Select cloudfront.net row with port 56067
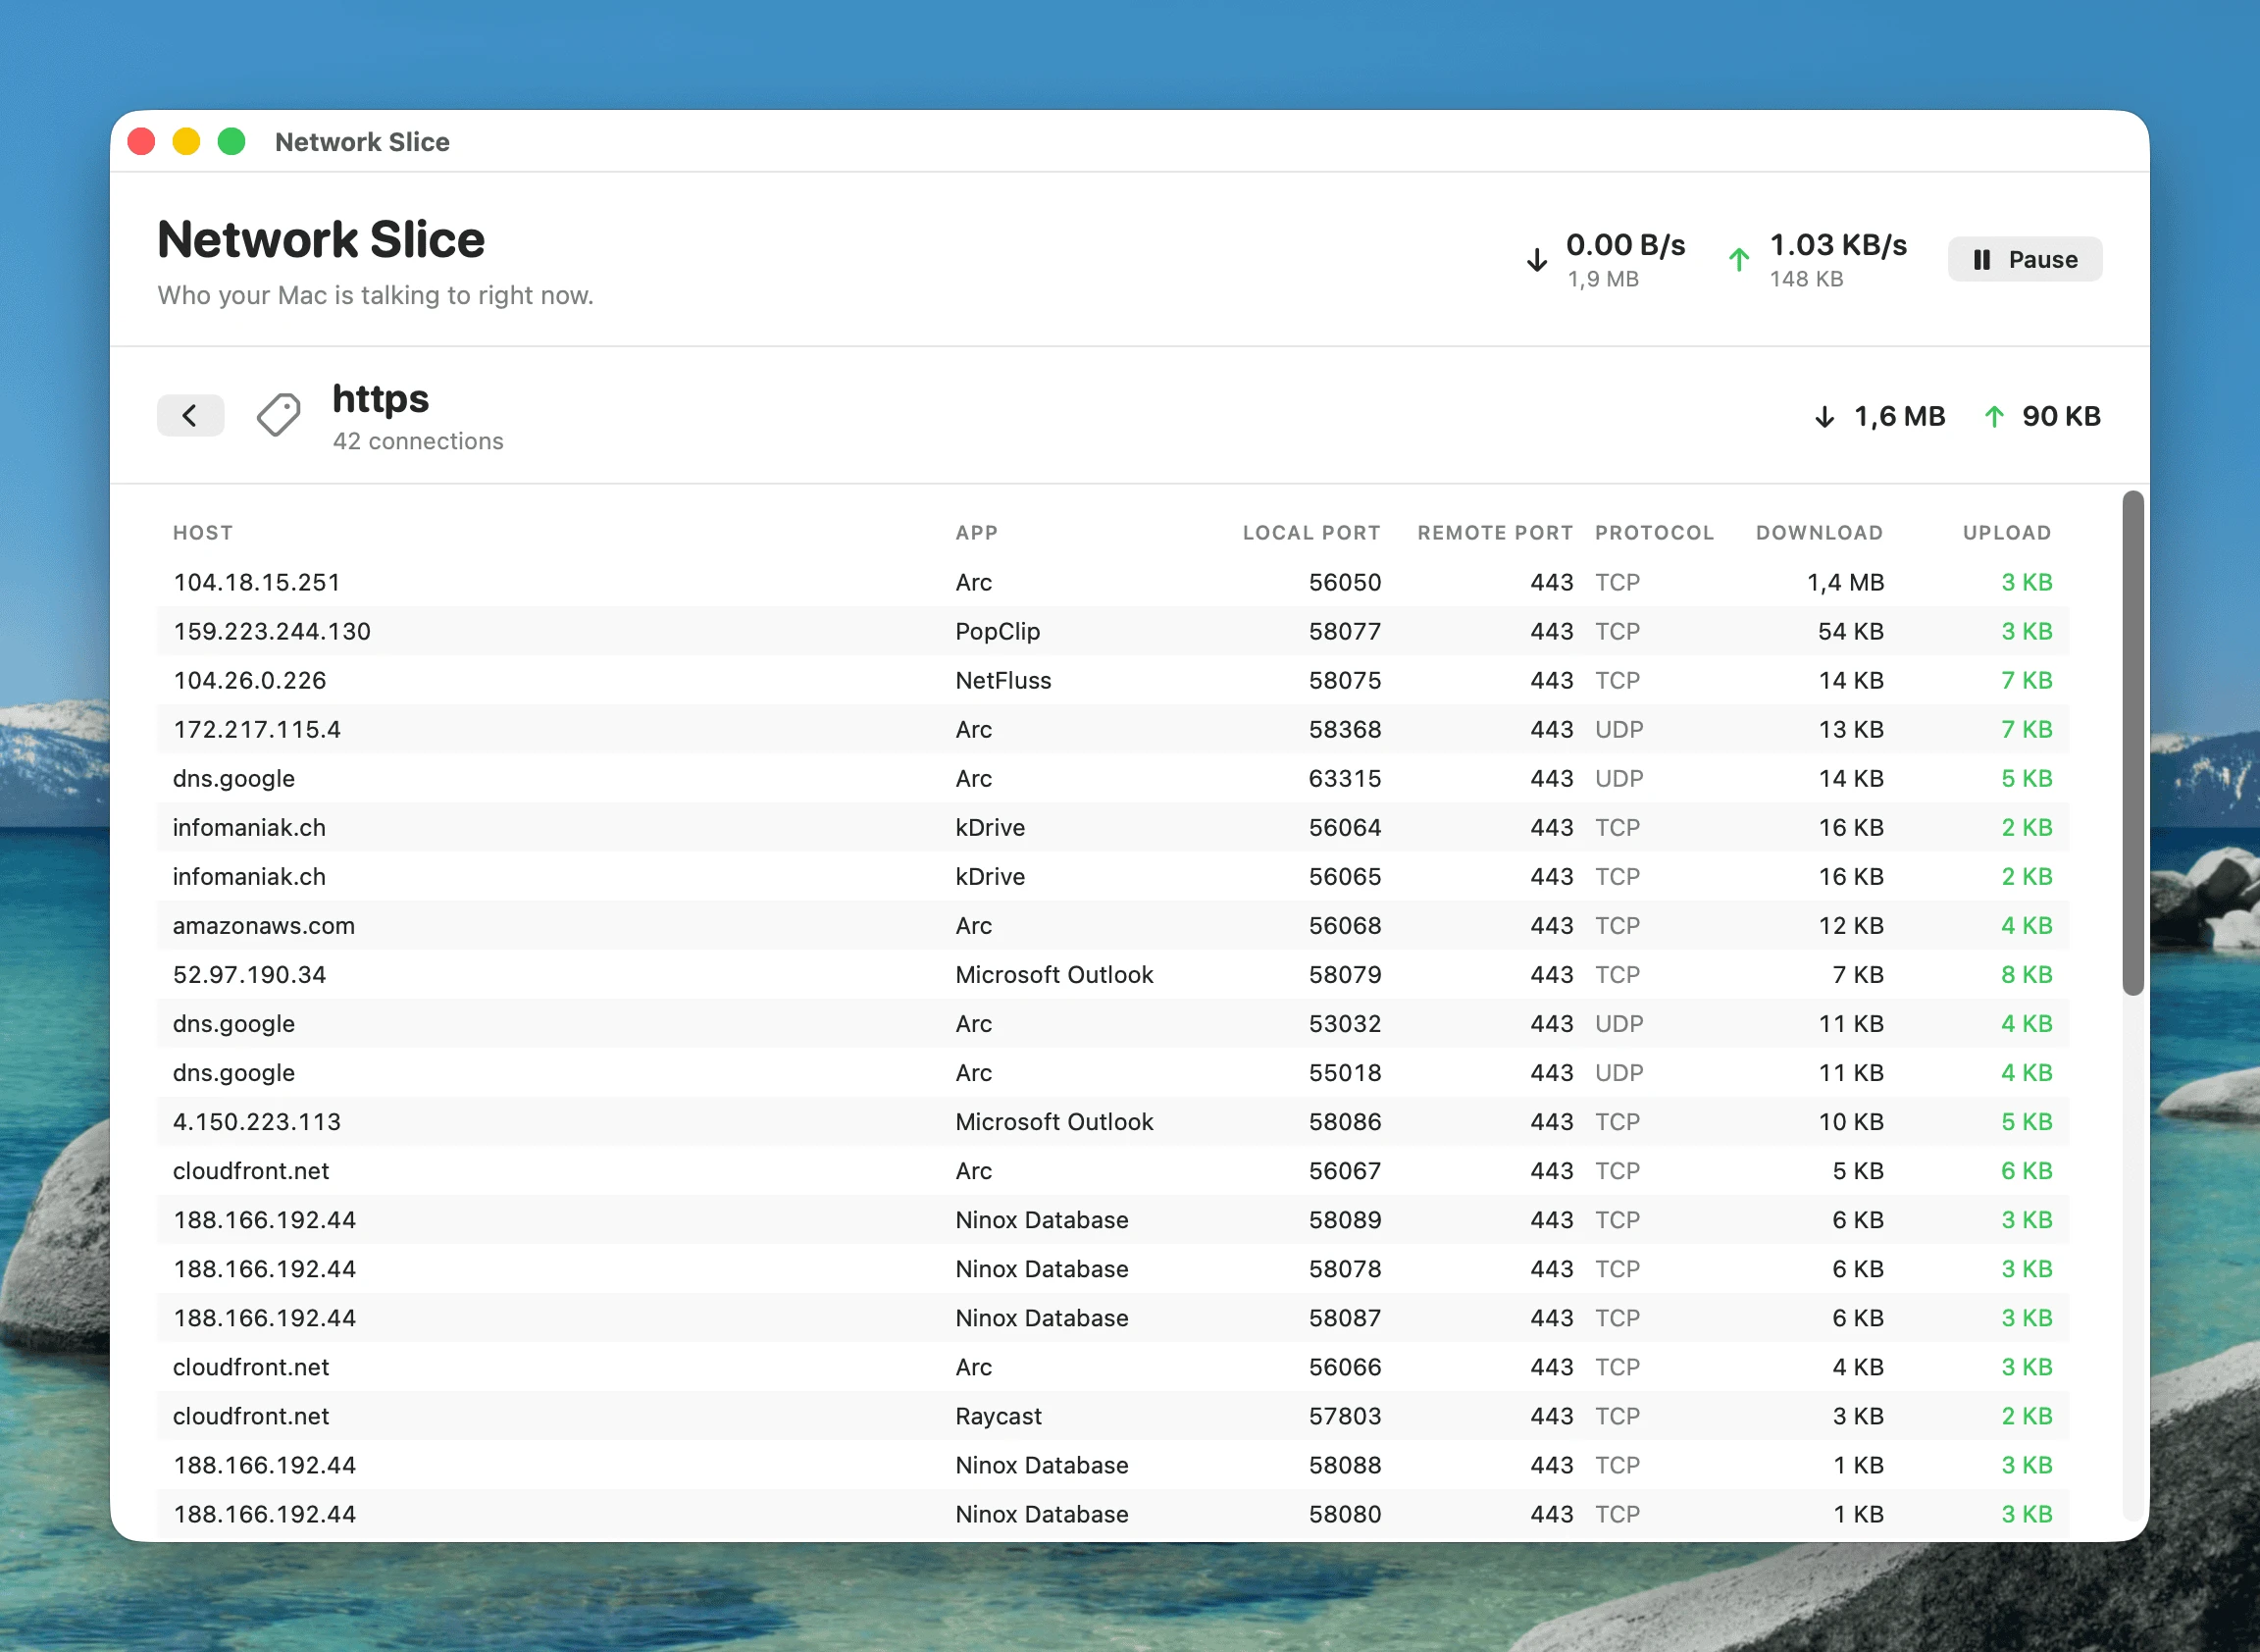This screenshot has height=1652, width=2260. (x=1113, y=1170)
